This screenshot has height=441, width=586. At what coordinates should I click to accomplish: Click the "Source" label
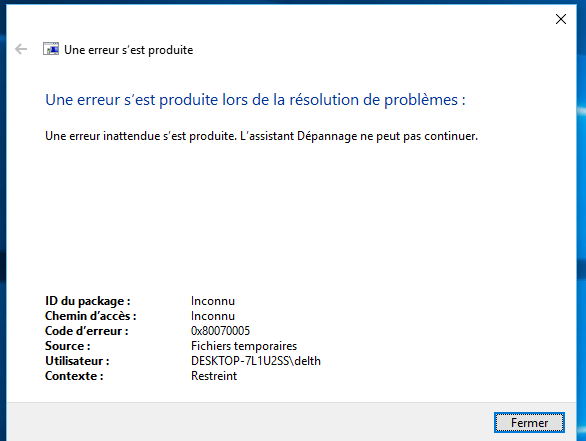click(68, 346)
